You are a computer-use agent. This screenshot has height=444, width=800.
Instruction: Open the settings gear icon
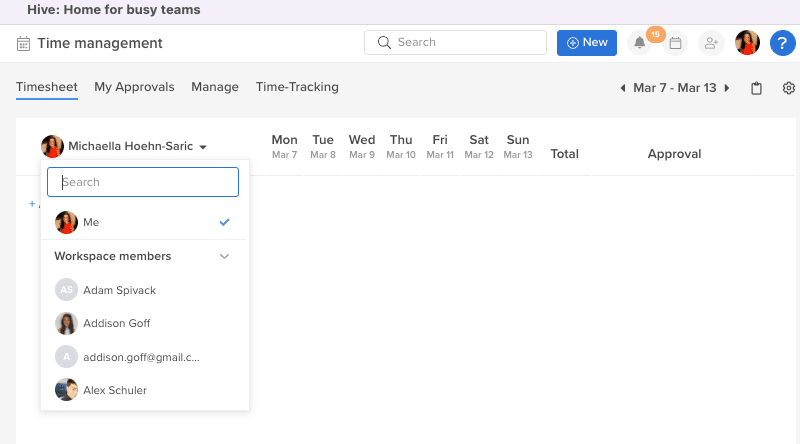788,88
